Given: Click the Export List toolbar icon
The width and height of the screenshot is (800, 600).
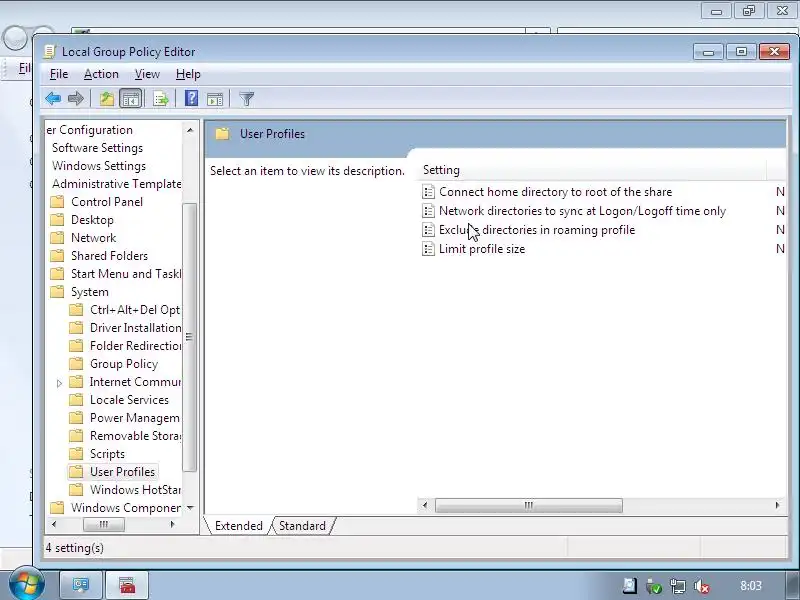Looking at the screenshot, I should (x=160, y=98).
